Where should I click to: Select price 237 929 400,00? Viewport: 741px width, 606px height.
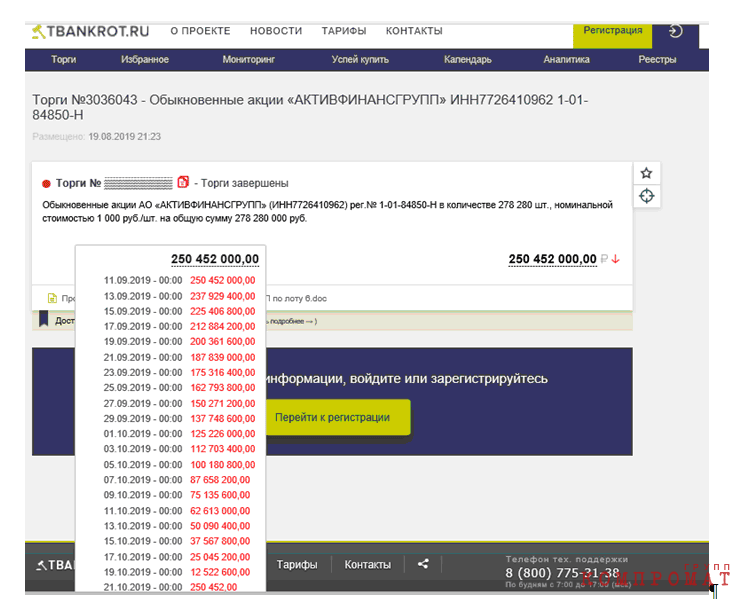(223, 296)
